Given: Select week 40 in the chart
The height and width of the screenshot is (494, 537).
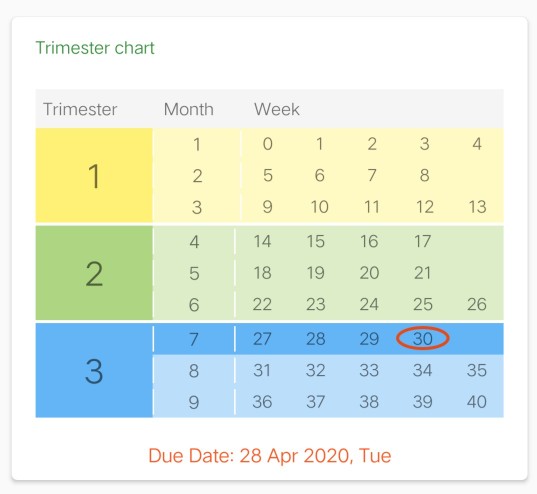Looking at the screenshot, I should coord(476,402).
